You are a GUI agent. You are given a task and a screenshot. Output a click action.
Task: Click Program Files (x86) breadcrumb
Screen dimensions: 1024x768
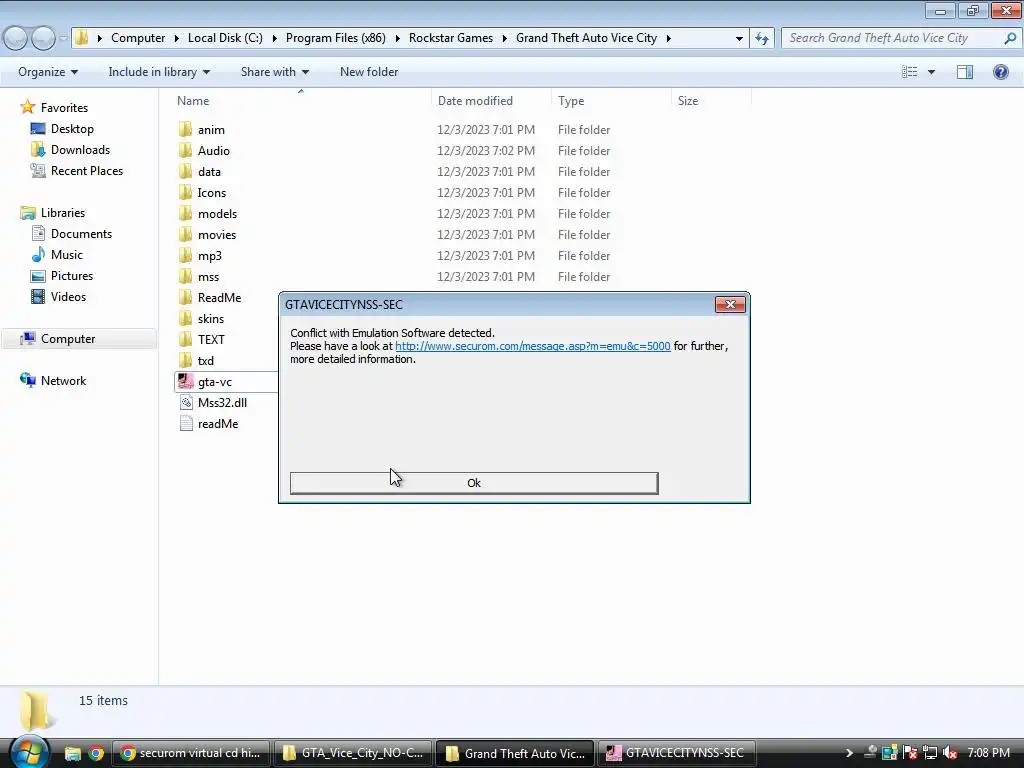click(336, 38)
